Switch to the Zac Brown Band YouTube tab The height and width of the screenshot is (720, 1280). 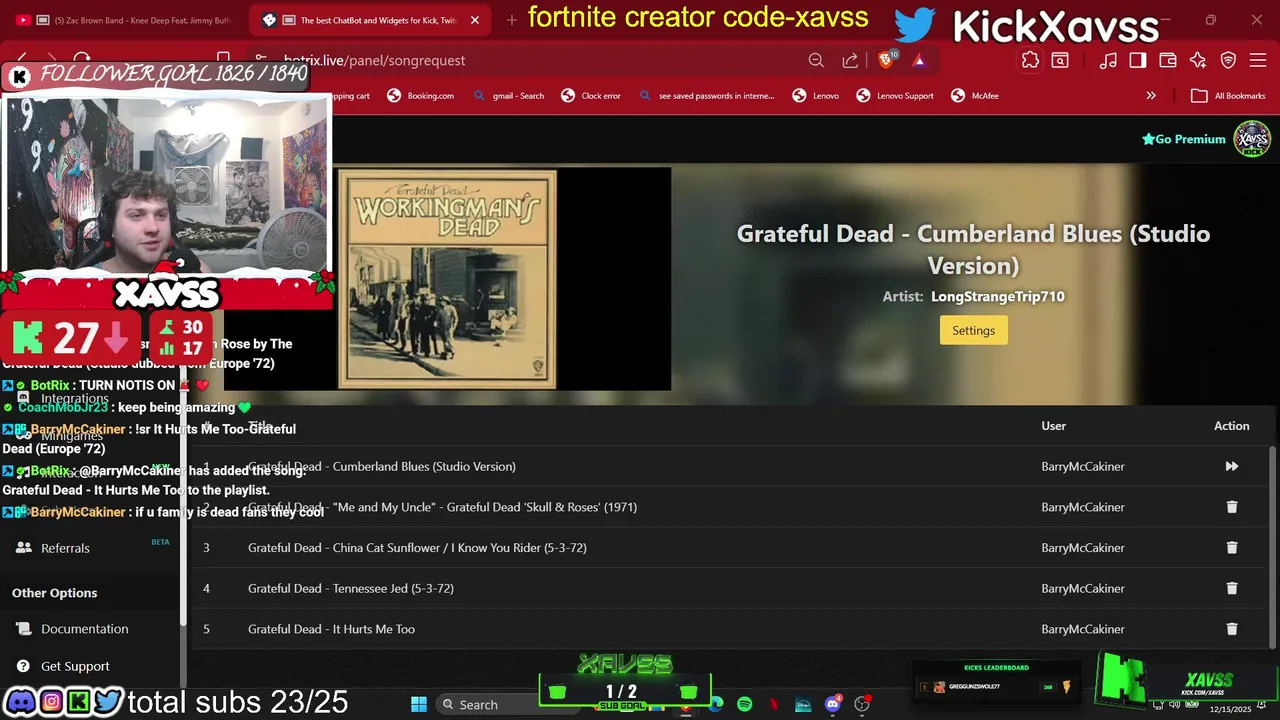(x=125, y=20)
